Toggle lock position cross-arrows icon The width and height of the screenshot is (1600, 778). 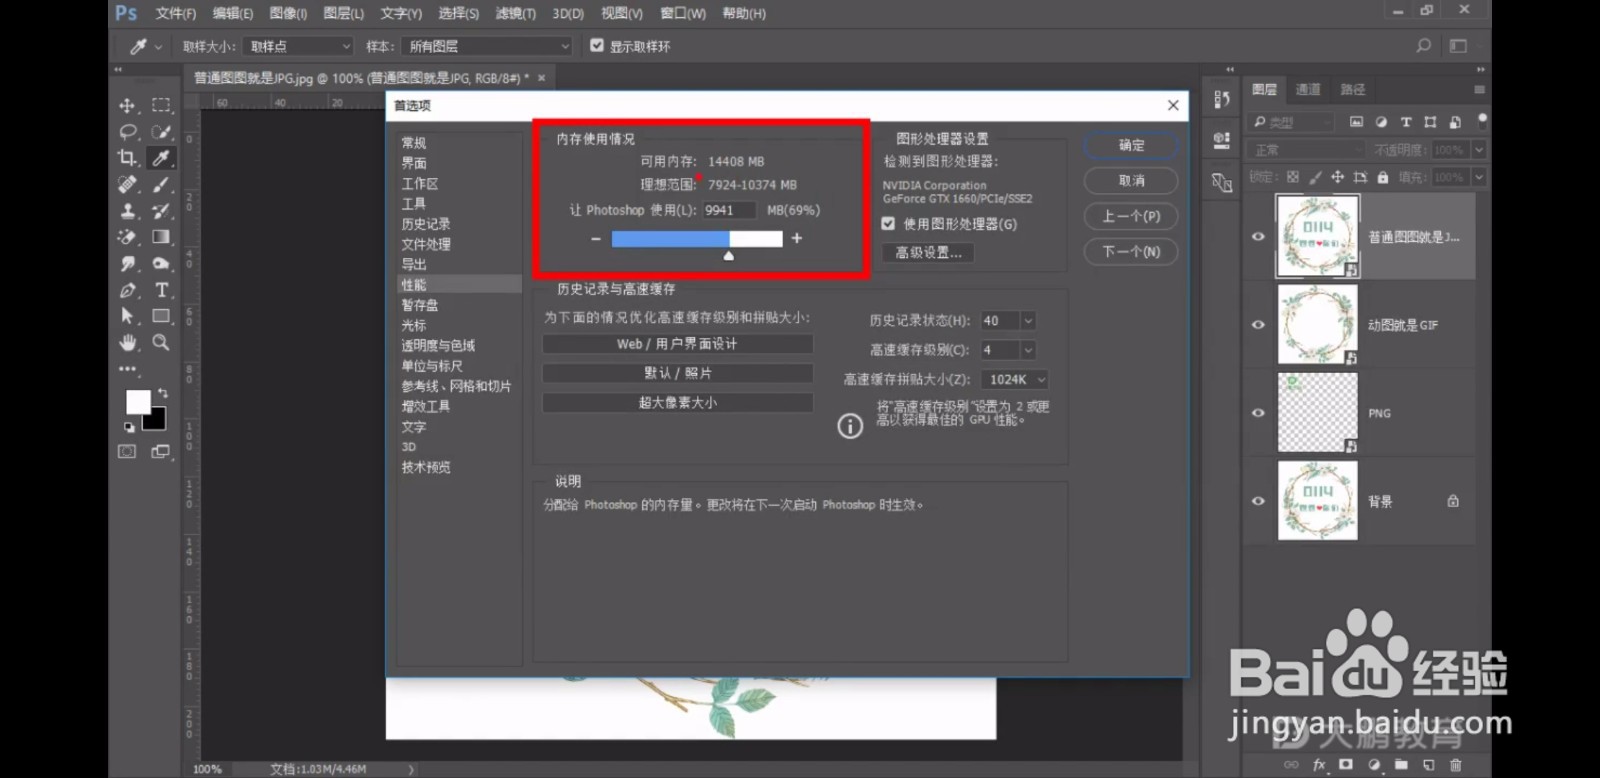pyautogui.click(x=1337, y=177)
